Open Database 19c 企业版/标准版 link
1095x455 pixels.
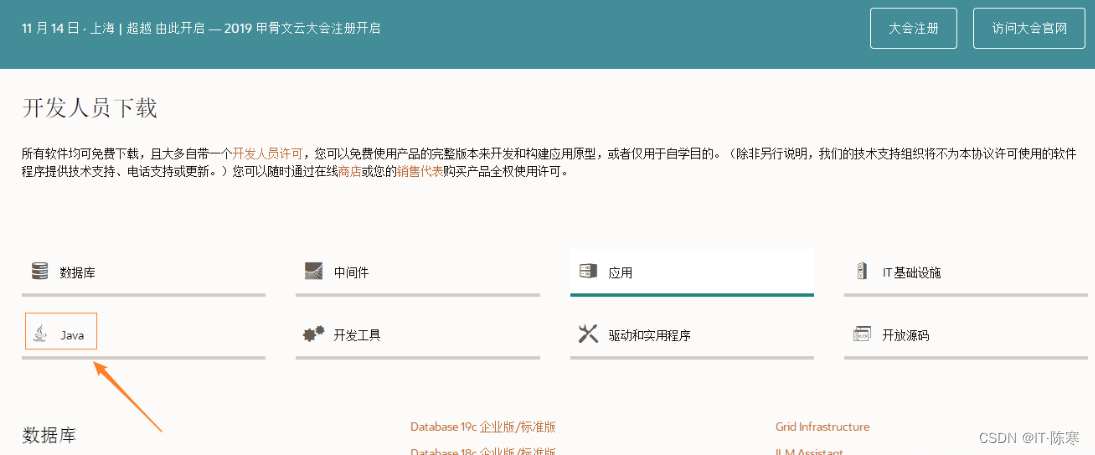(483, 427)
